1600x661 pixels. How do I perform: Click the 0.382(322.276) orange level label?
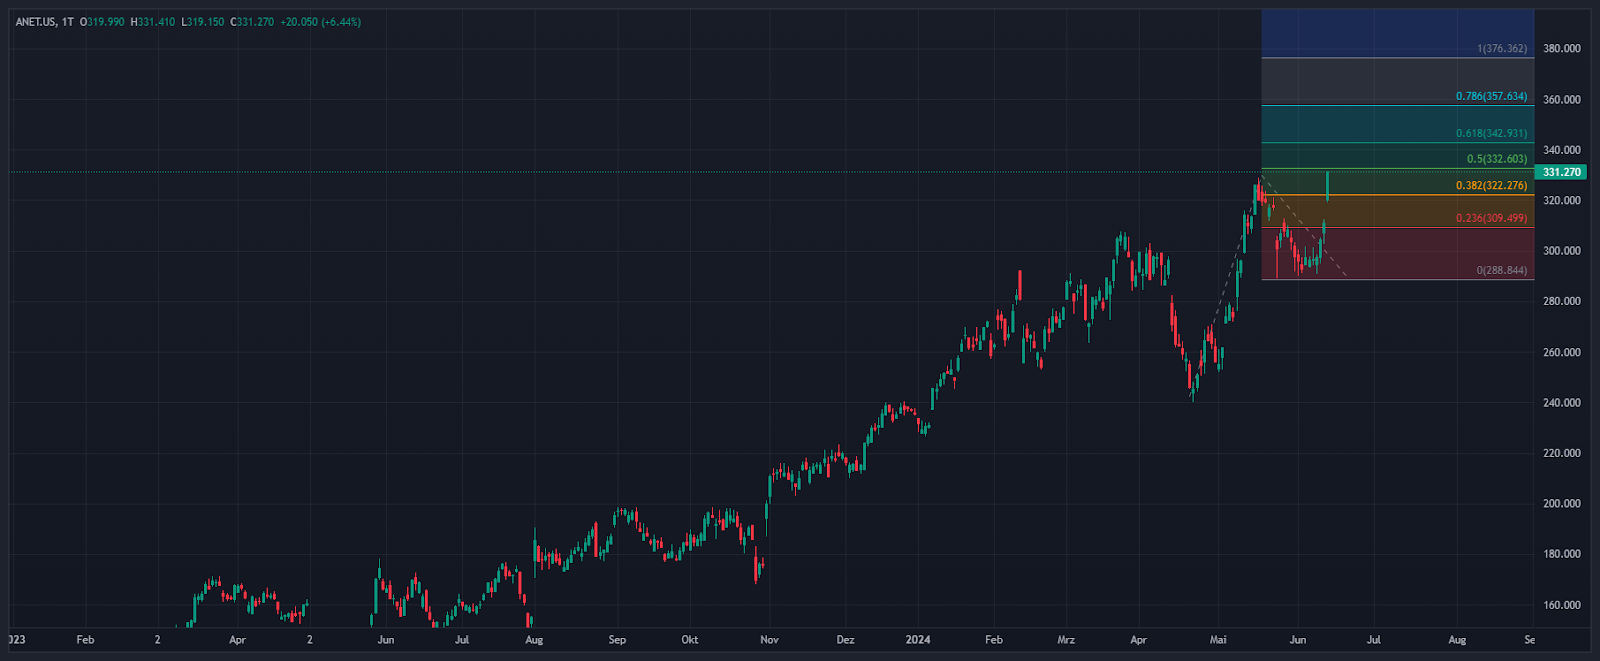[1491, 185]
